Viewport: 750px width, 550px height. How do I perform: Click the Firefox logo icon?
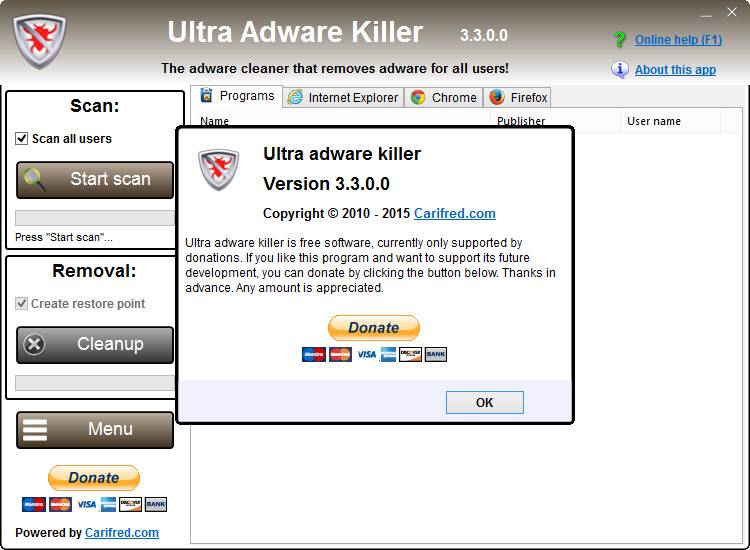point(496,97)
